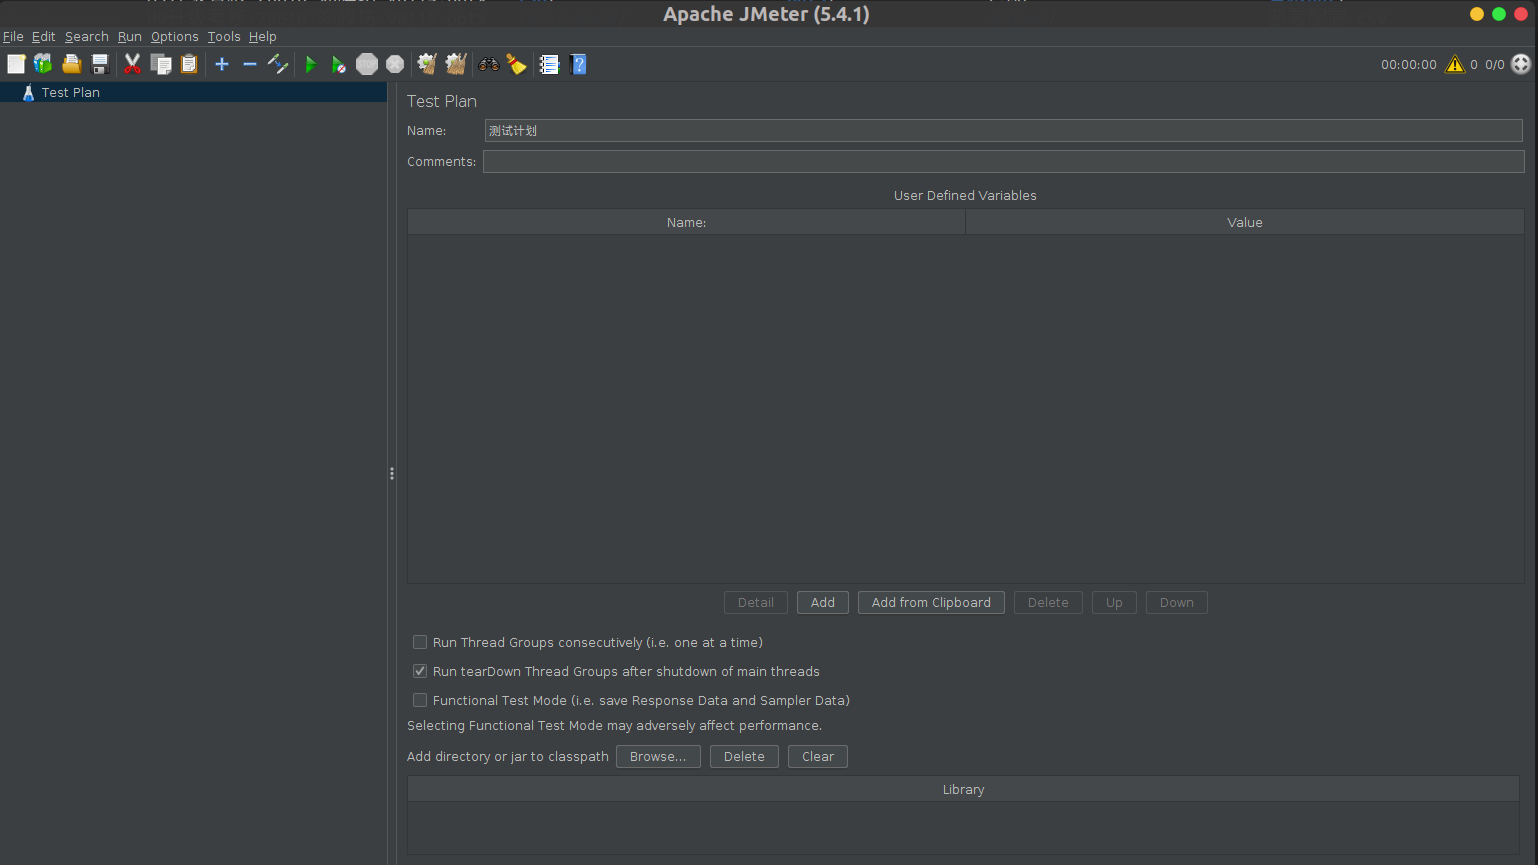The width and height of the screenshot is (1538, 865).
Task: Click the Save floppy disk icon
Action: point(100,64)
